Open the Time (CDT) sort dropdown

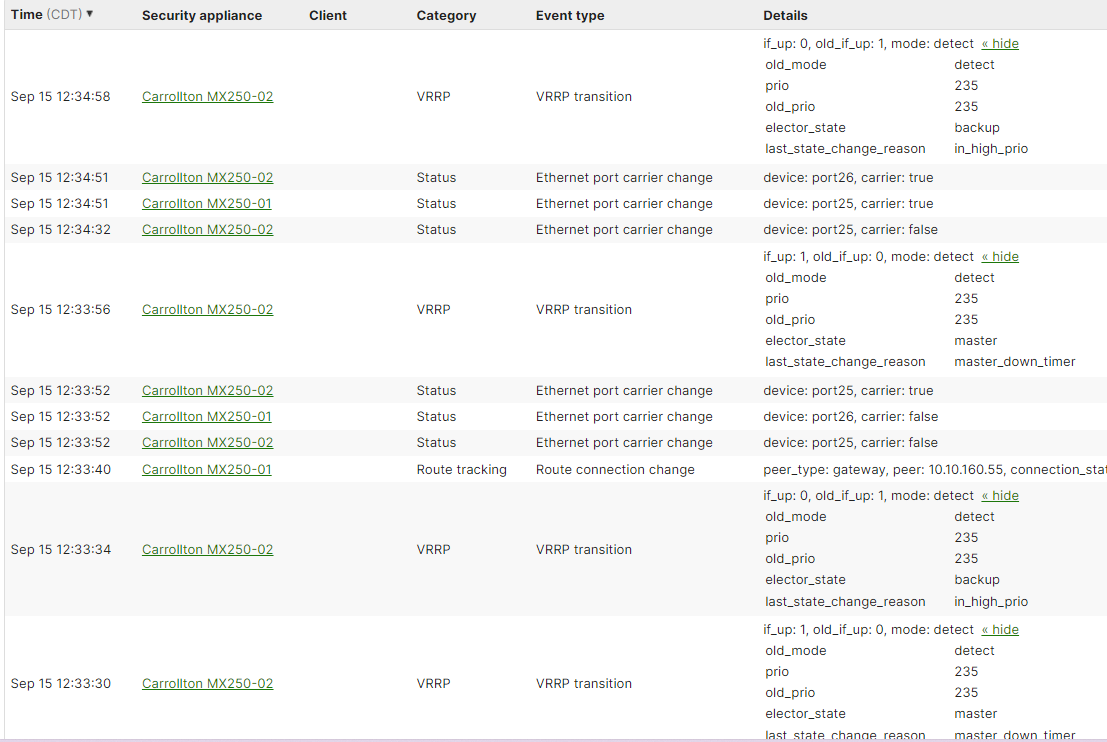click(46, 15)
